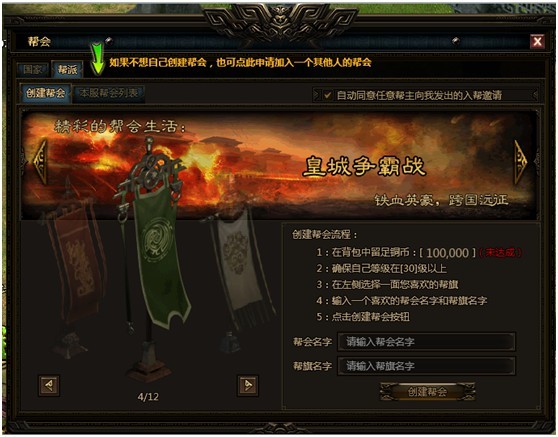558x437 pixels.
Task: Click the 创建帮会 confirm button
Action: (427, 392)
